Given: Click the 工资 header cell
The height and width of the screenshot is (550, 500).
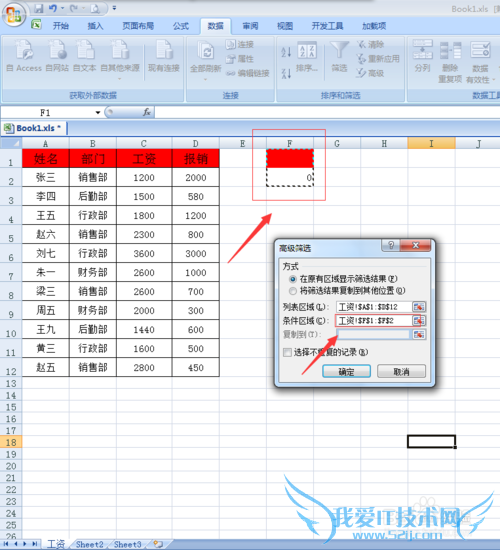Looking at the screenshot, I should (144, 159).
